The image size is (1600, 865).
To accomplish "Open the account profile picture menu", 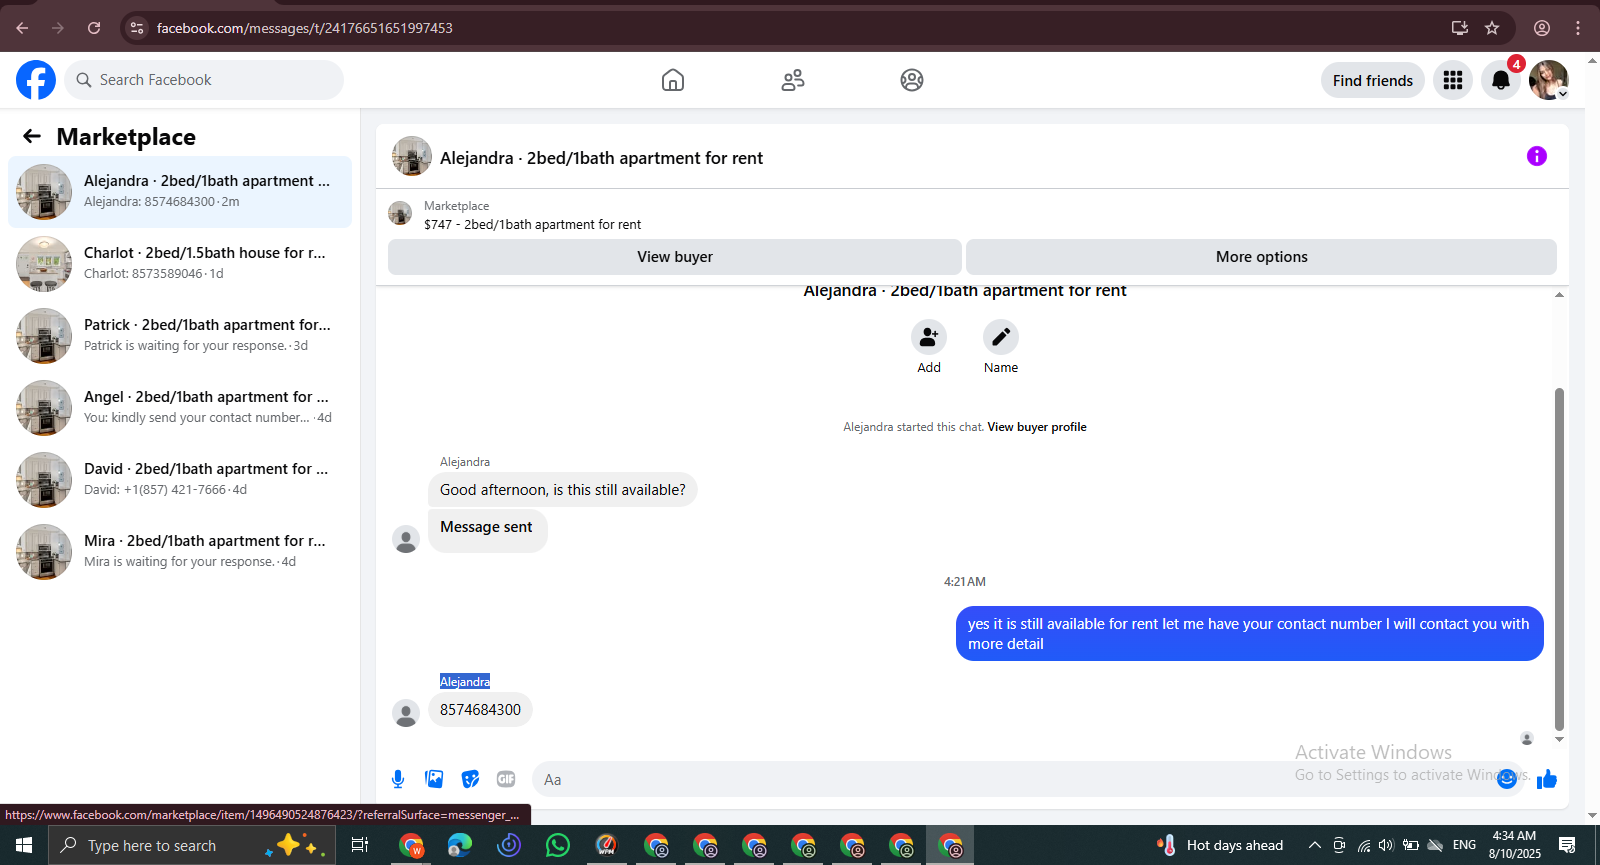I will pyautogui.click(x=1548, y=80).
